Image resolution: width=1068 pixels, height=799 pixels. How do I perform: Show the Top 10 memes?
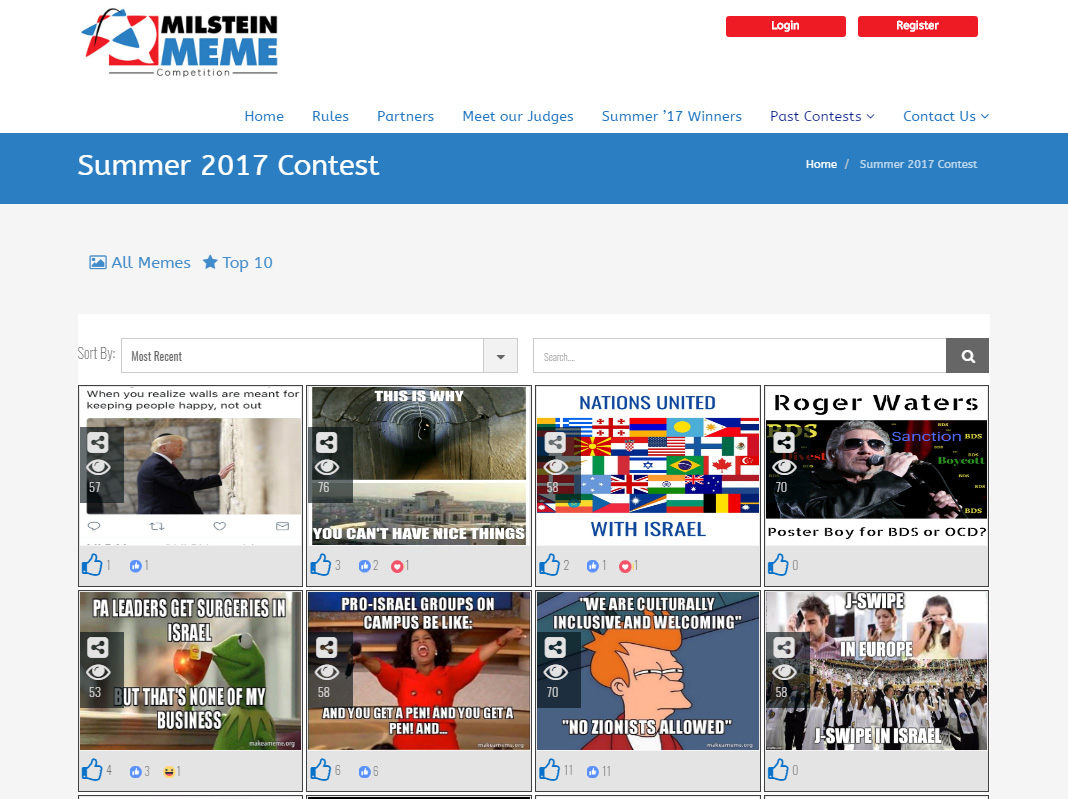238,262
